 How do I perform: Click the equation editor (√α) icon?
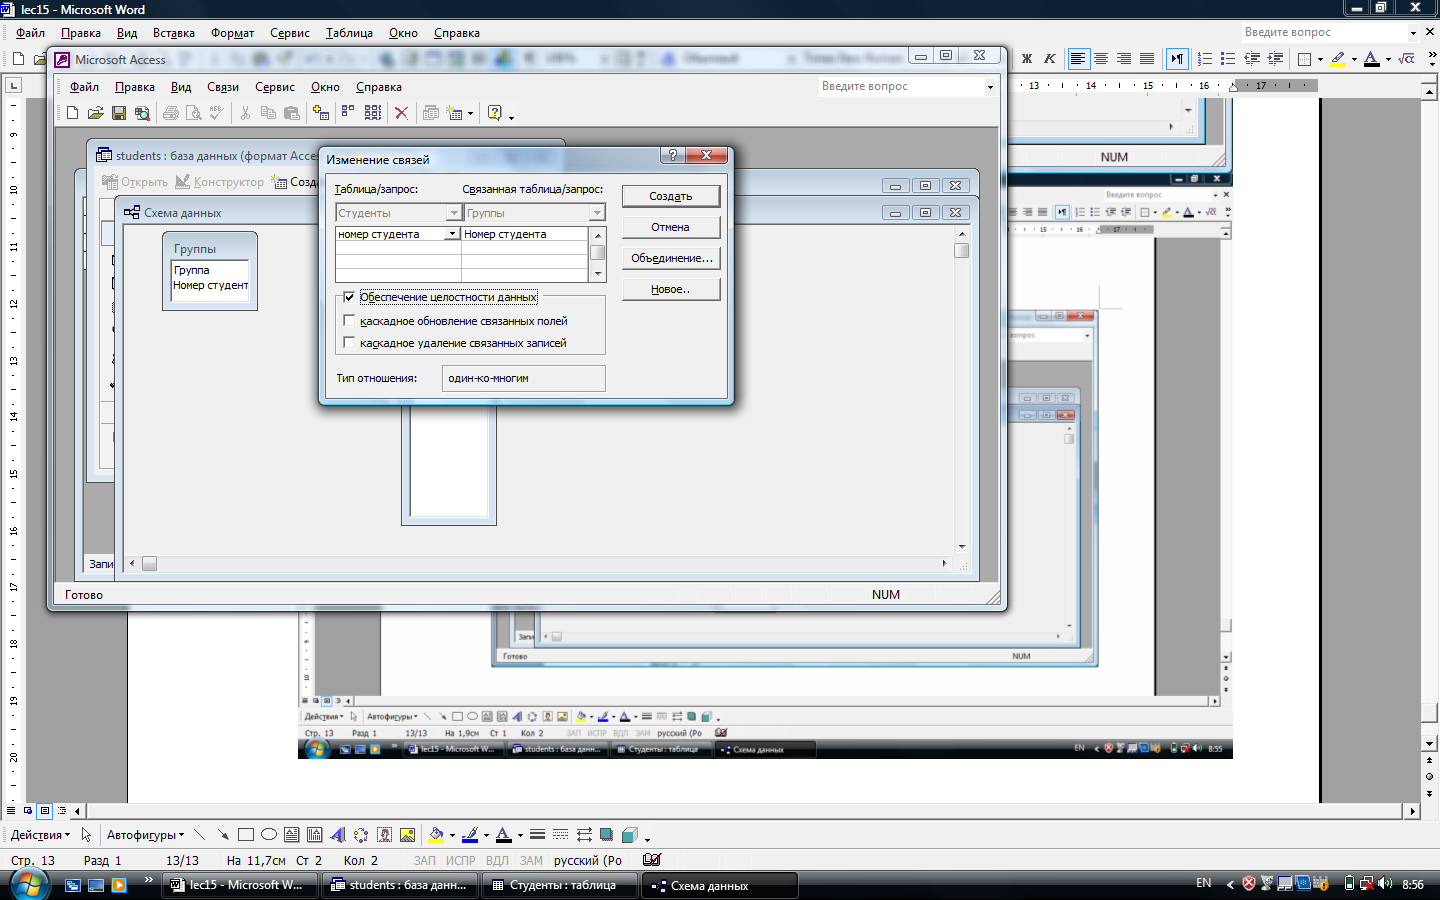point(1407,59)
